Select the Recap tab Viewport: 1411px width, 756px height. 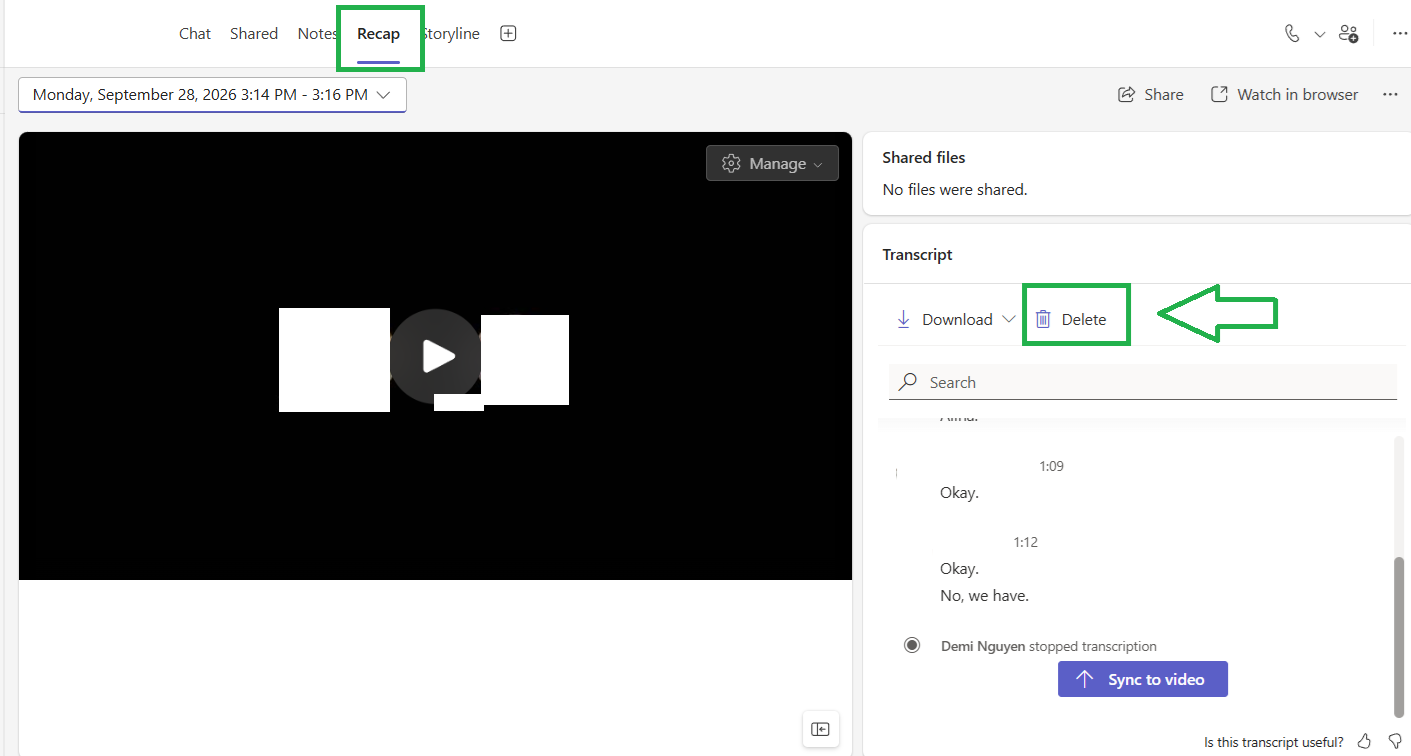point(378,33)
